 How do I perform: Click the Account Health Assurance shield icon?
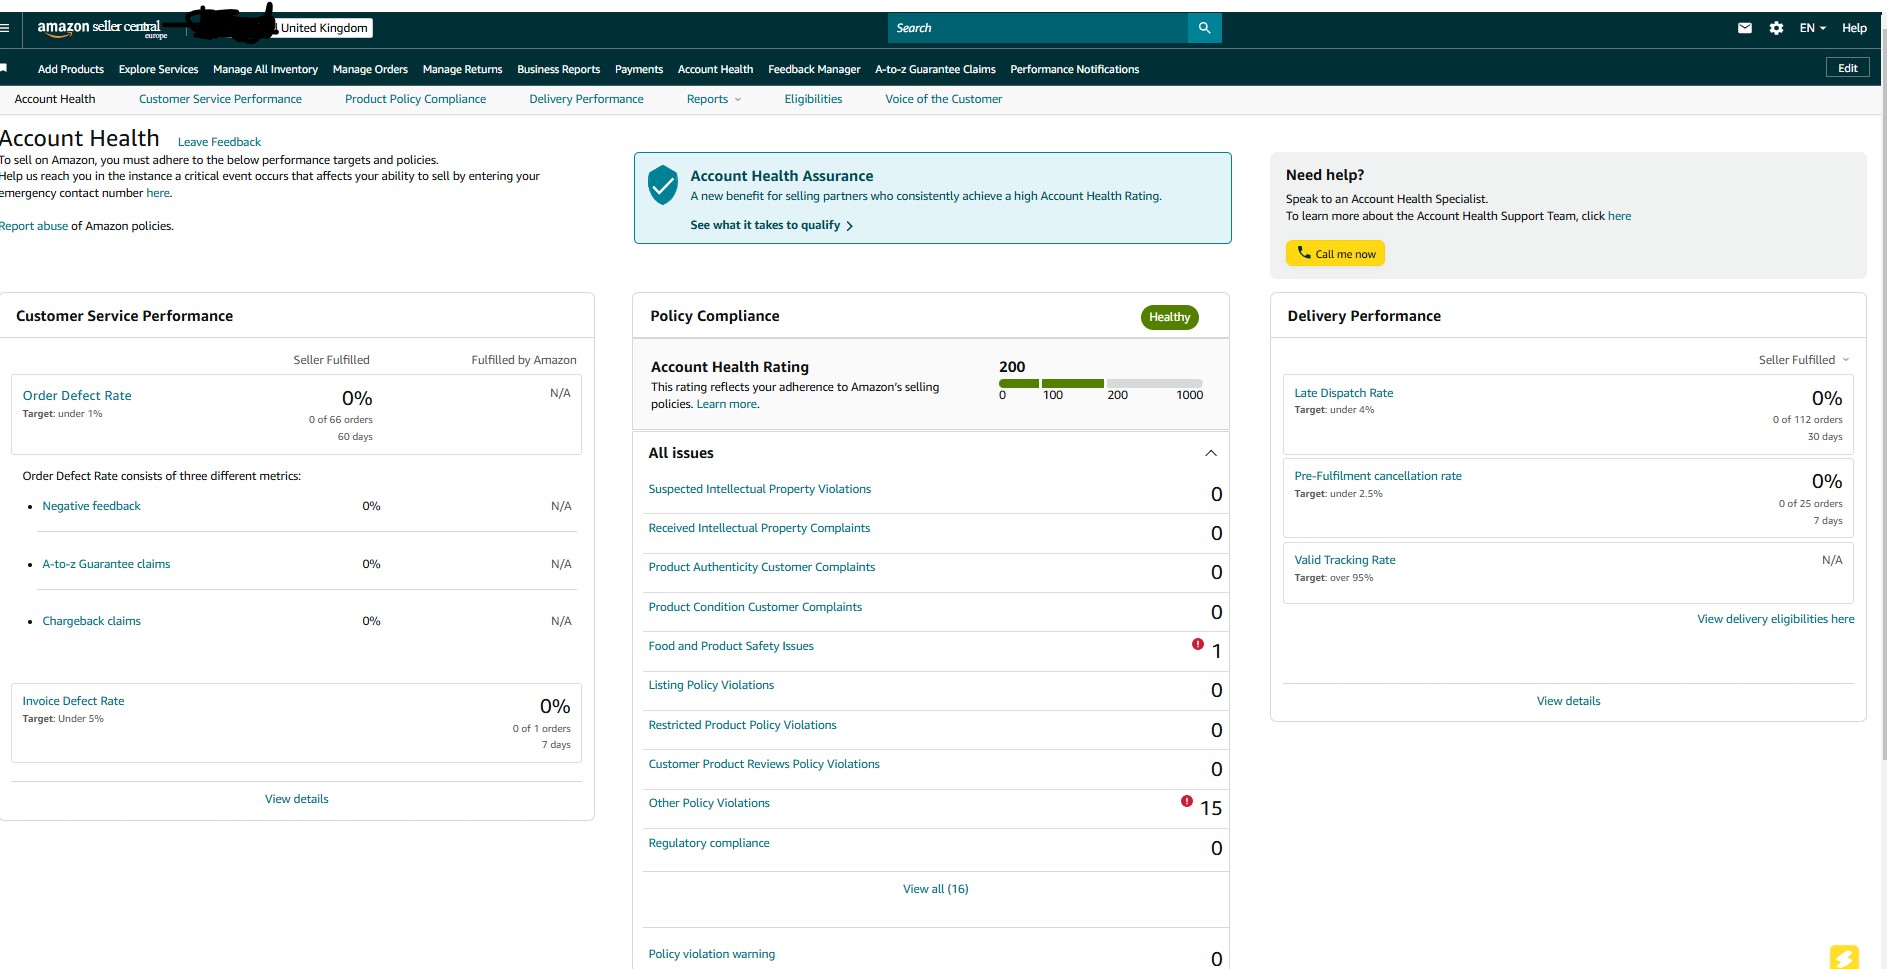point(662,185)
